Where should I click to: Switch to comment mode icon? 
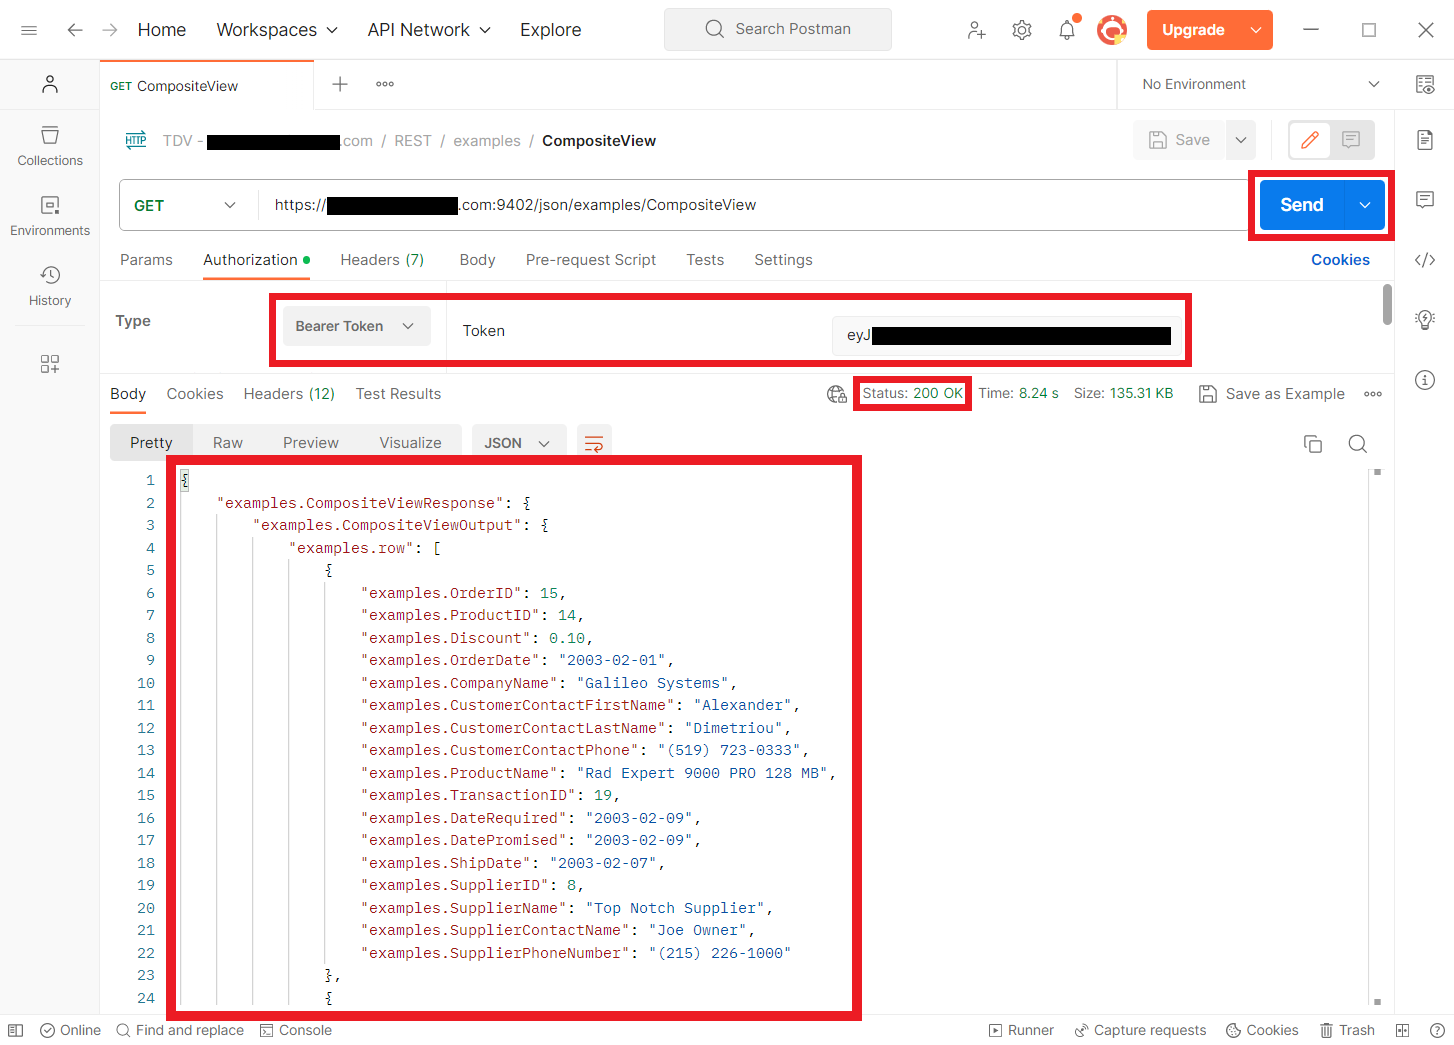tap(1351, 140)
